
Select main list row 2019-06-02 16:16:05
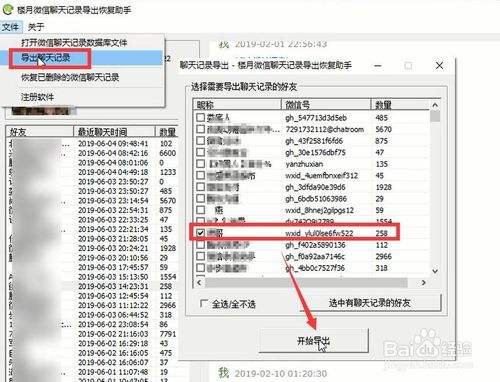[93, 353]
